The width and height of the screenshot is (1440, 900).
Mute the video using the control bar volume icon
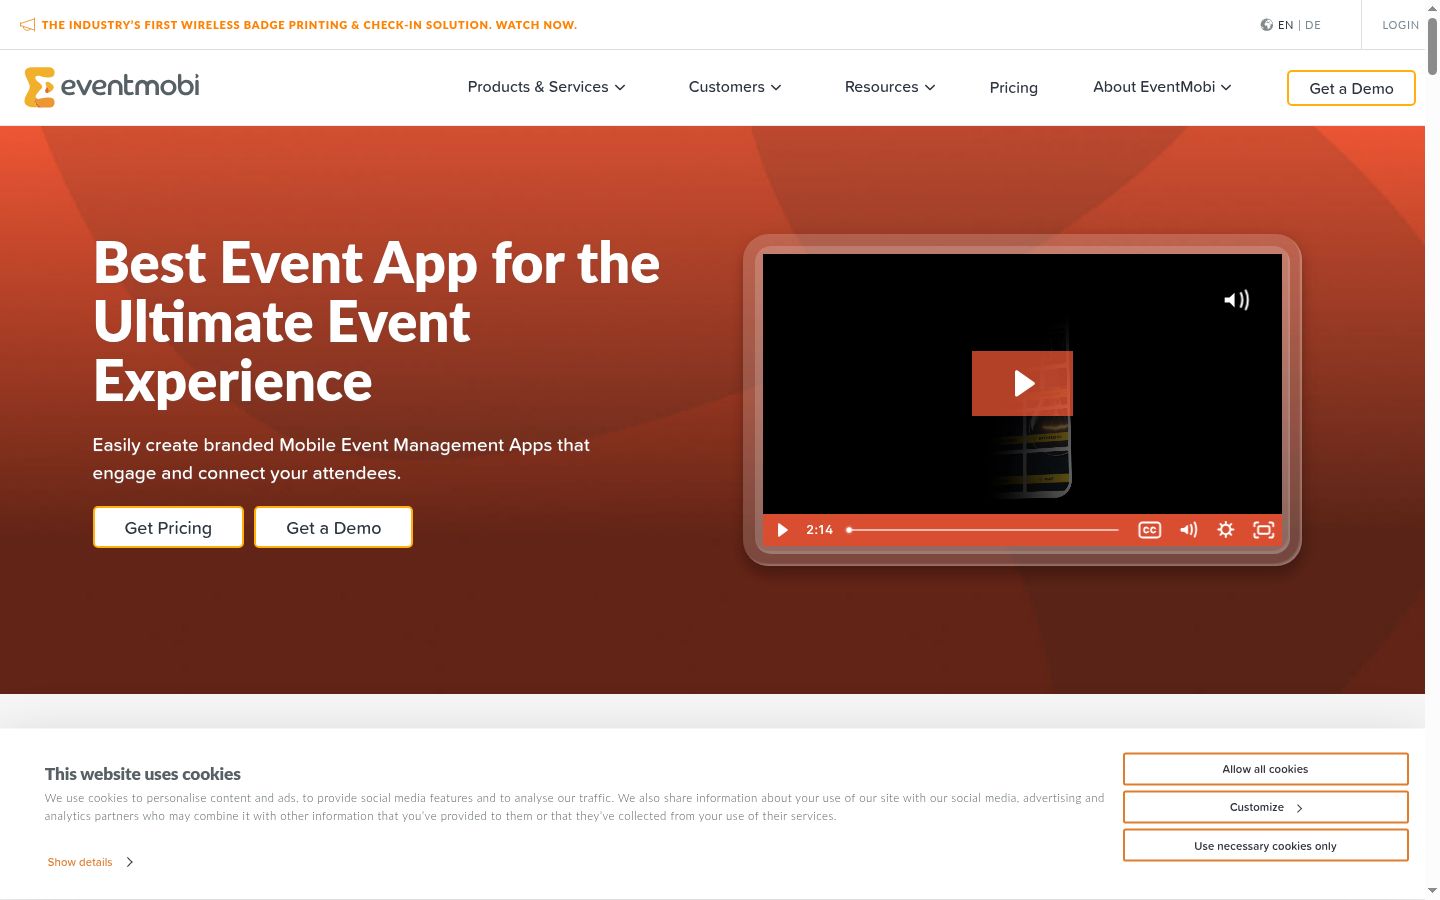pyautogui.click(x=1188, y=530)
